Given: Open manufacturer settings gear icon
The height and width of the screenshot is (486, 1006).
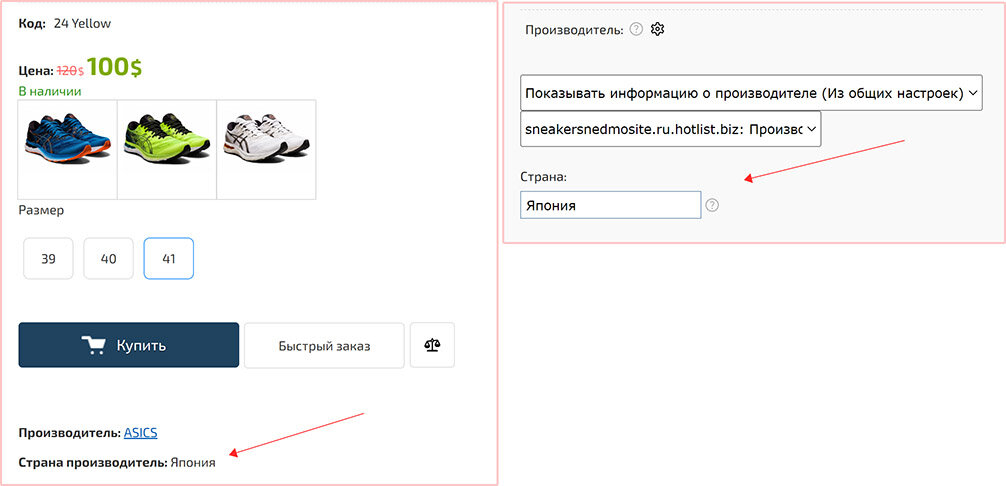Looking at the screenshot, I should 657,29.
